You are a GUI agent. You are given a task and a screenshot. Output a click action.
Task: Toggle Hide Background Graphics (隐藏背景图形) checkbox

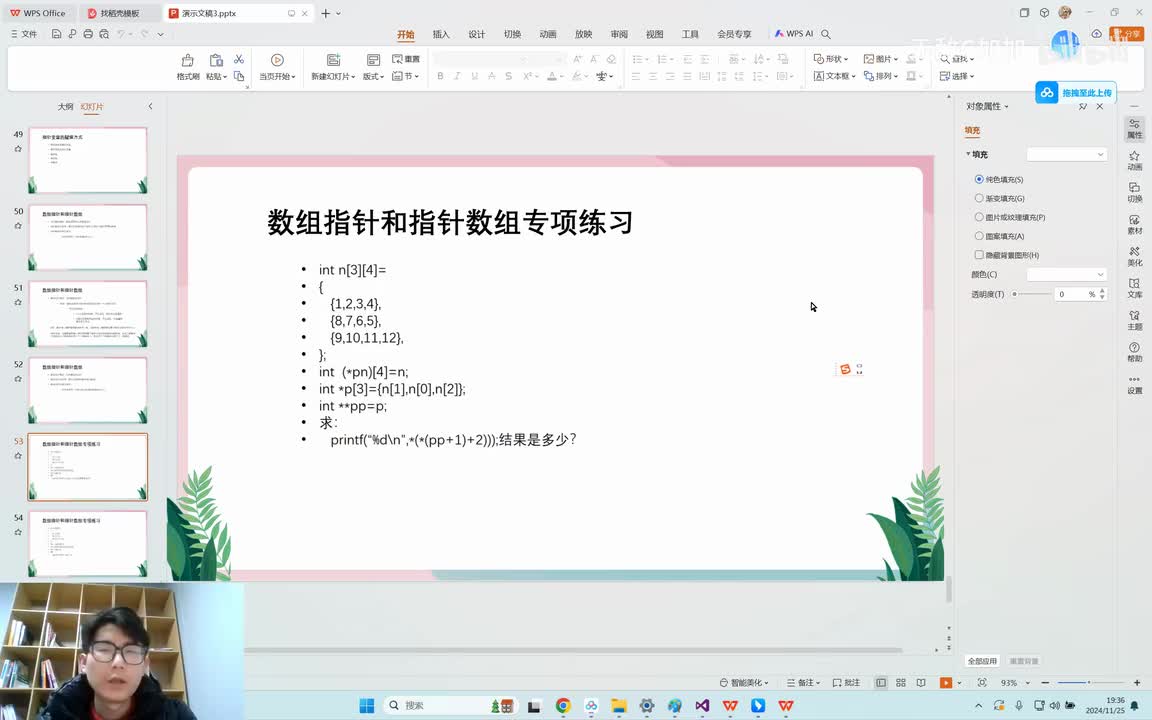click(x=979, y=255)
